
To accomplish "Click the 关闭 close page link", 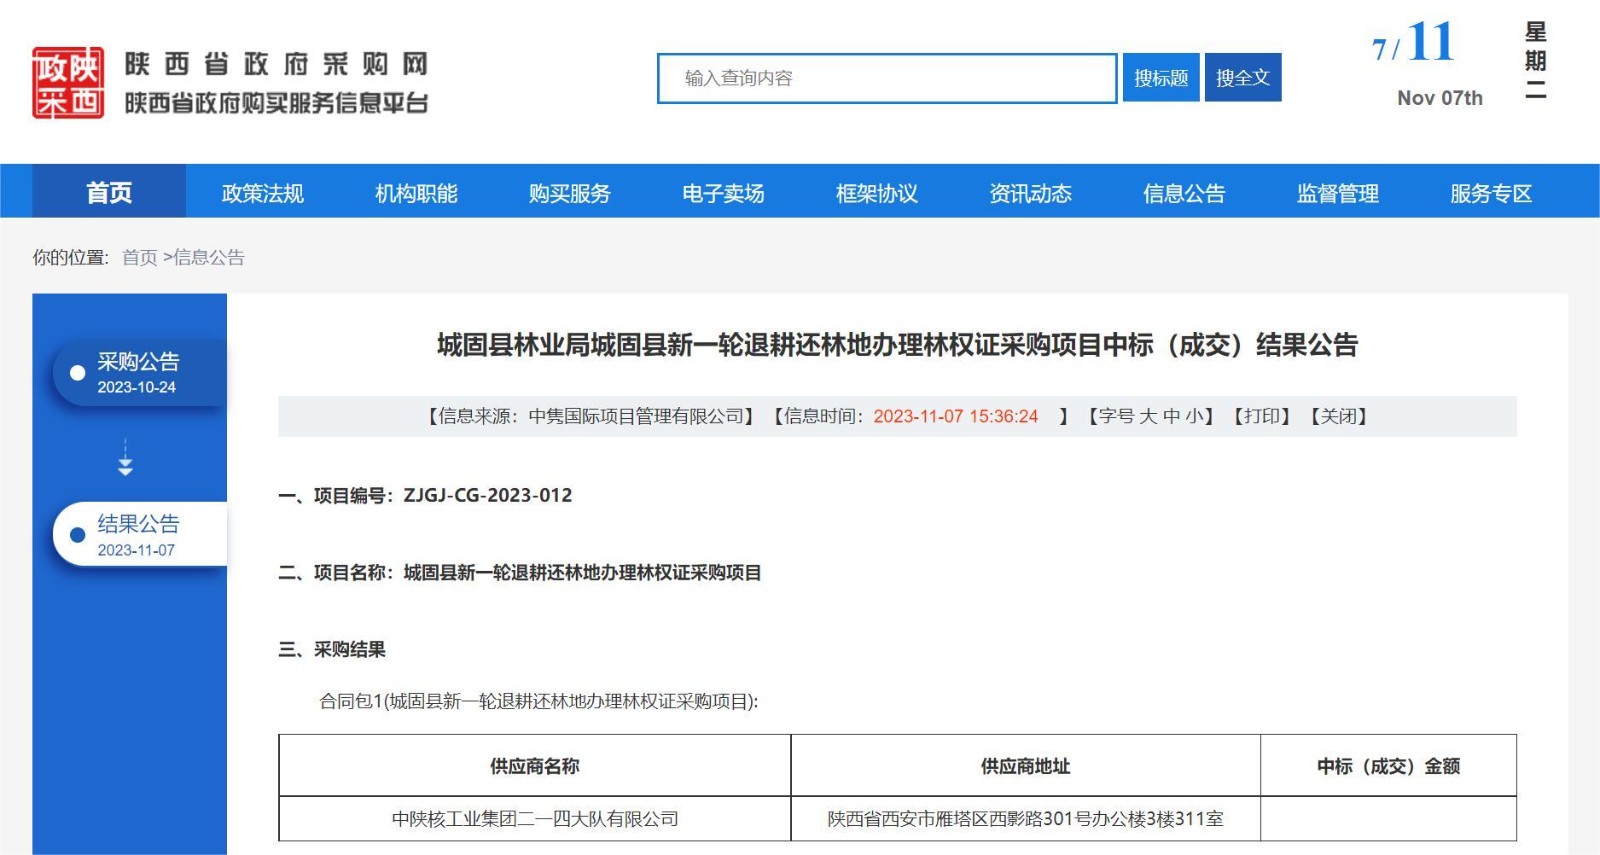I will coord(1338,416).
